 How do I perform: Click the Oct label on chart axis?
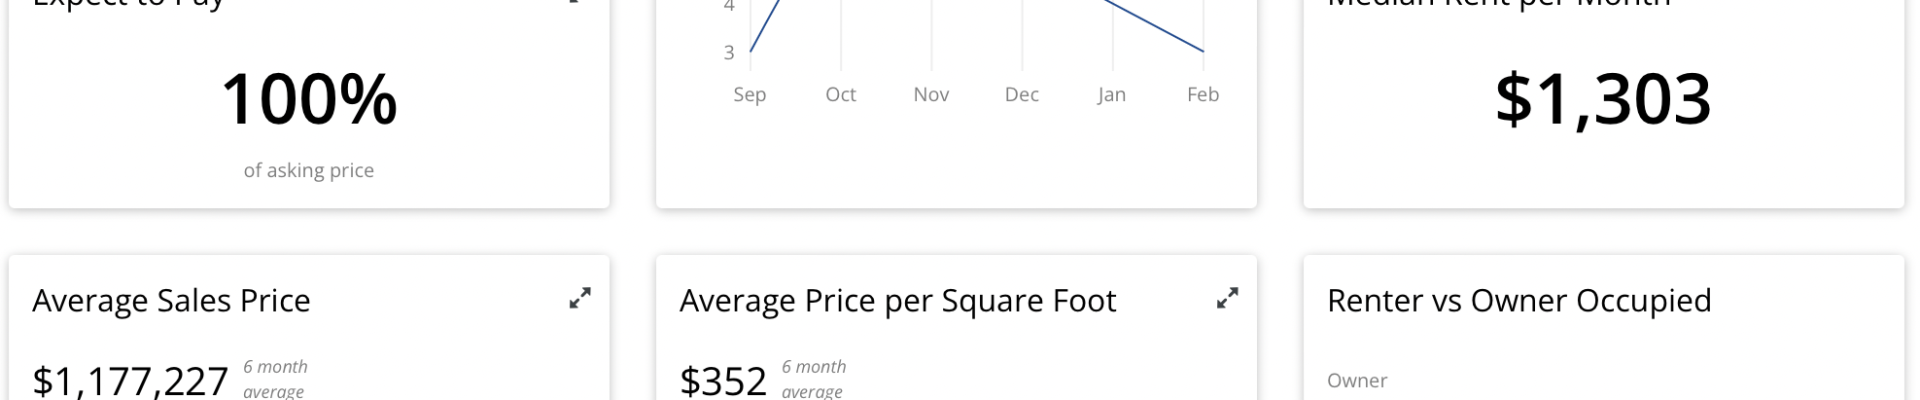pos(841,94)
